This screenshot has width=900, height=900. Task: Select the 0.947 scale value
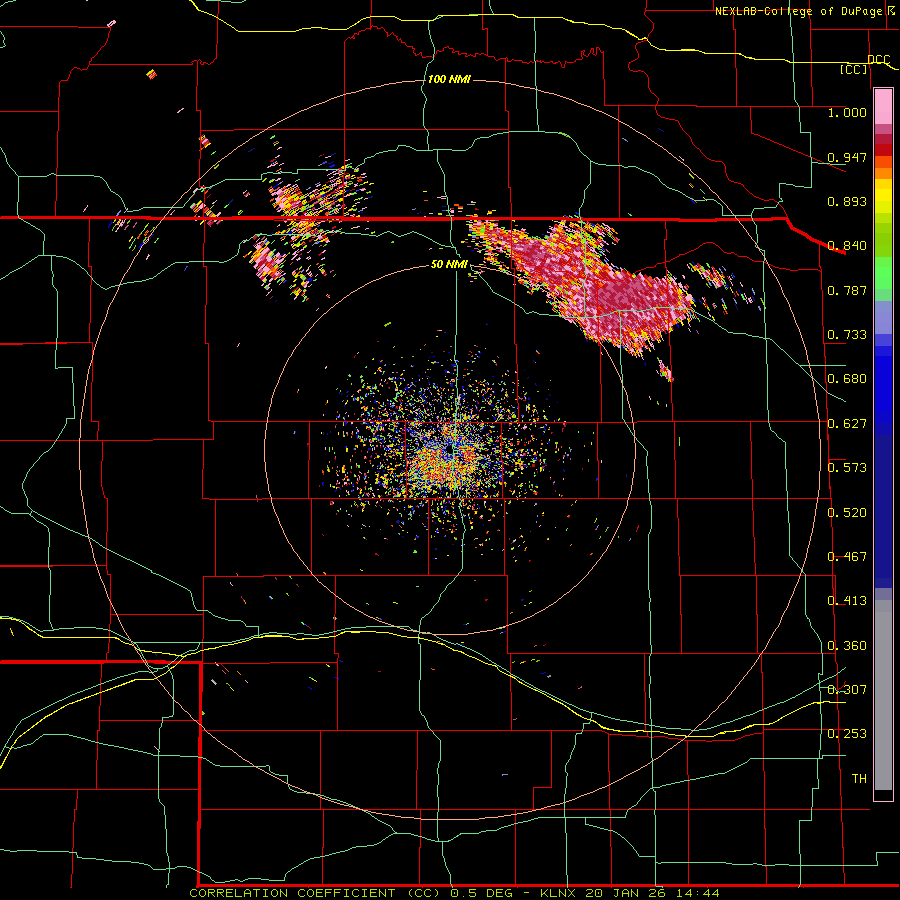pos(847,157)
